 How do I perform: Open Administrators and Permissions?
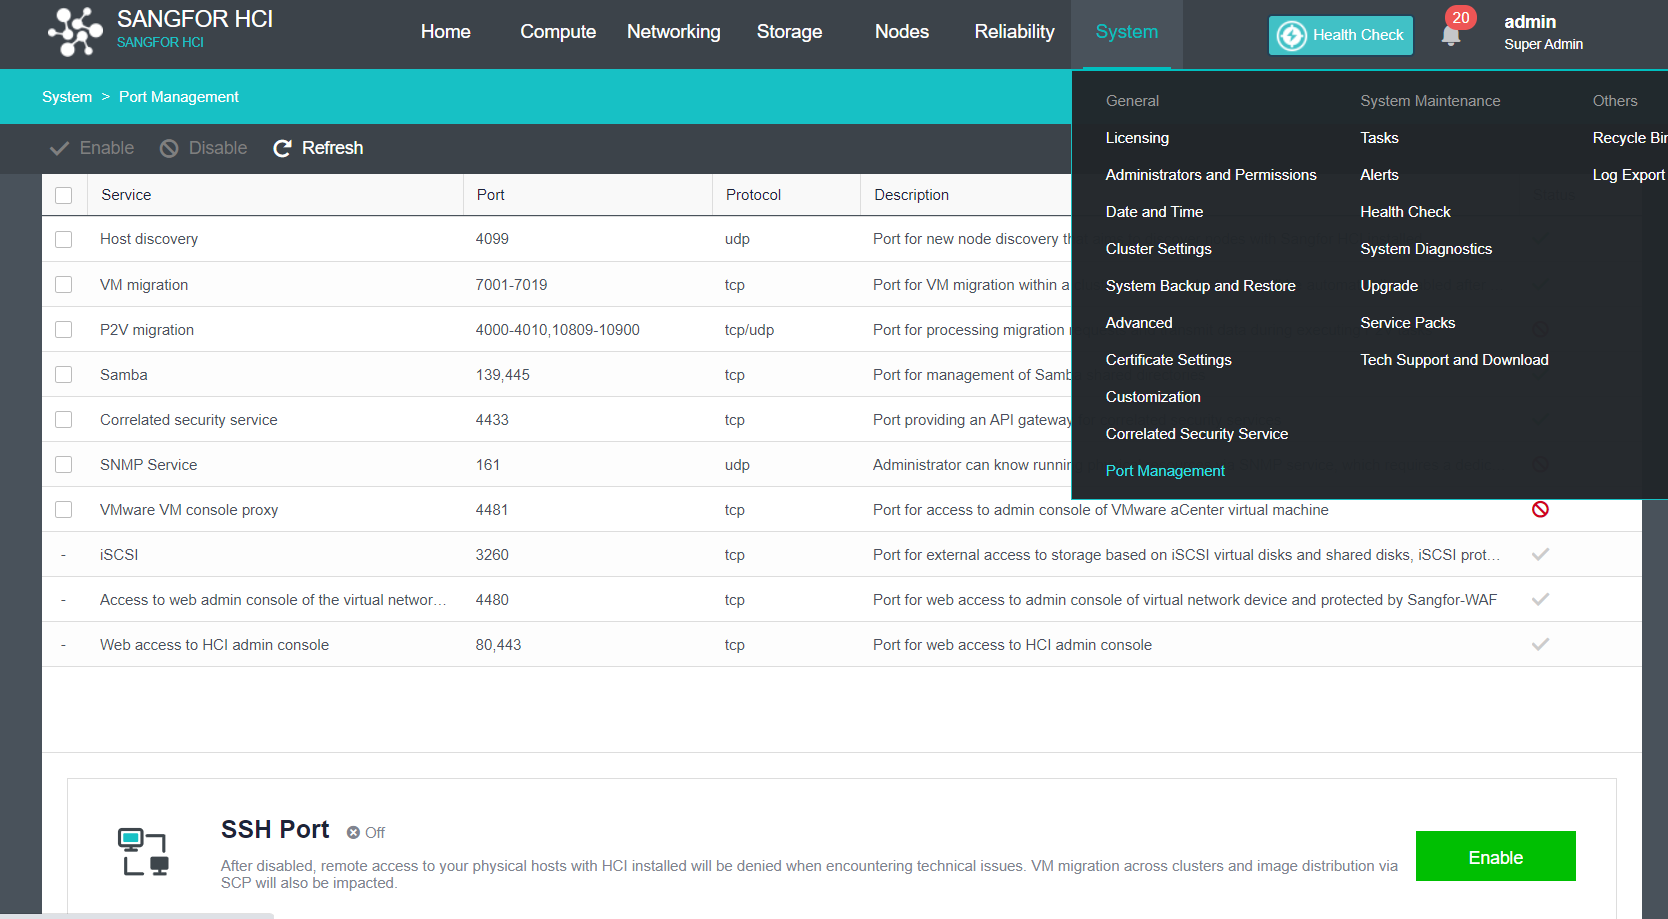tap(1211, 175)
